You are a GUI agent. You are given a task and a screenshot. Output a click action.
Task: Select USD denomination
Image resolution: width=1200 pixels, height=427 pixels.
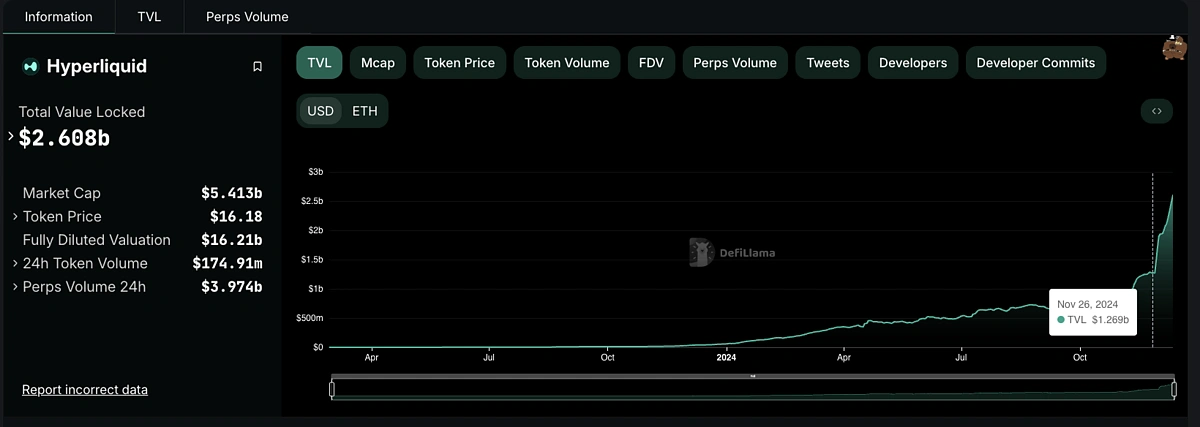point(320,111)
